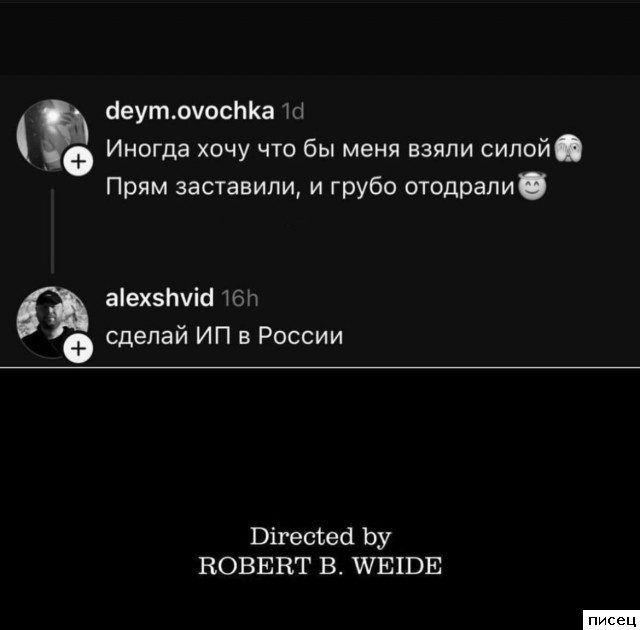Screen dimensions: 640x630
Task: Click the vertical thread line between comments
Action: coord(52,231)
